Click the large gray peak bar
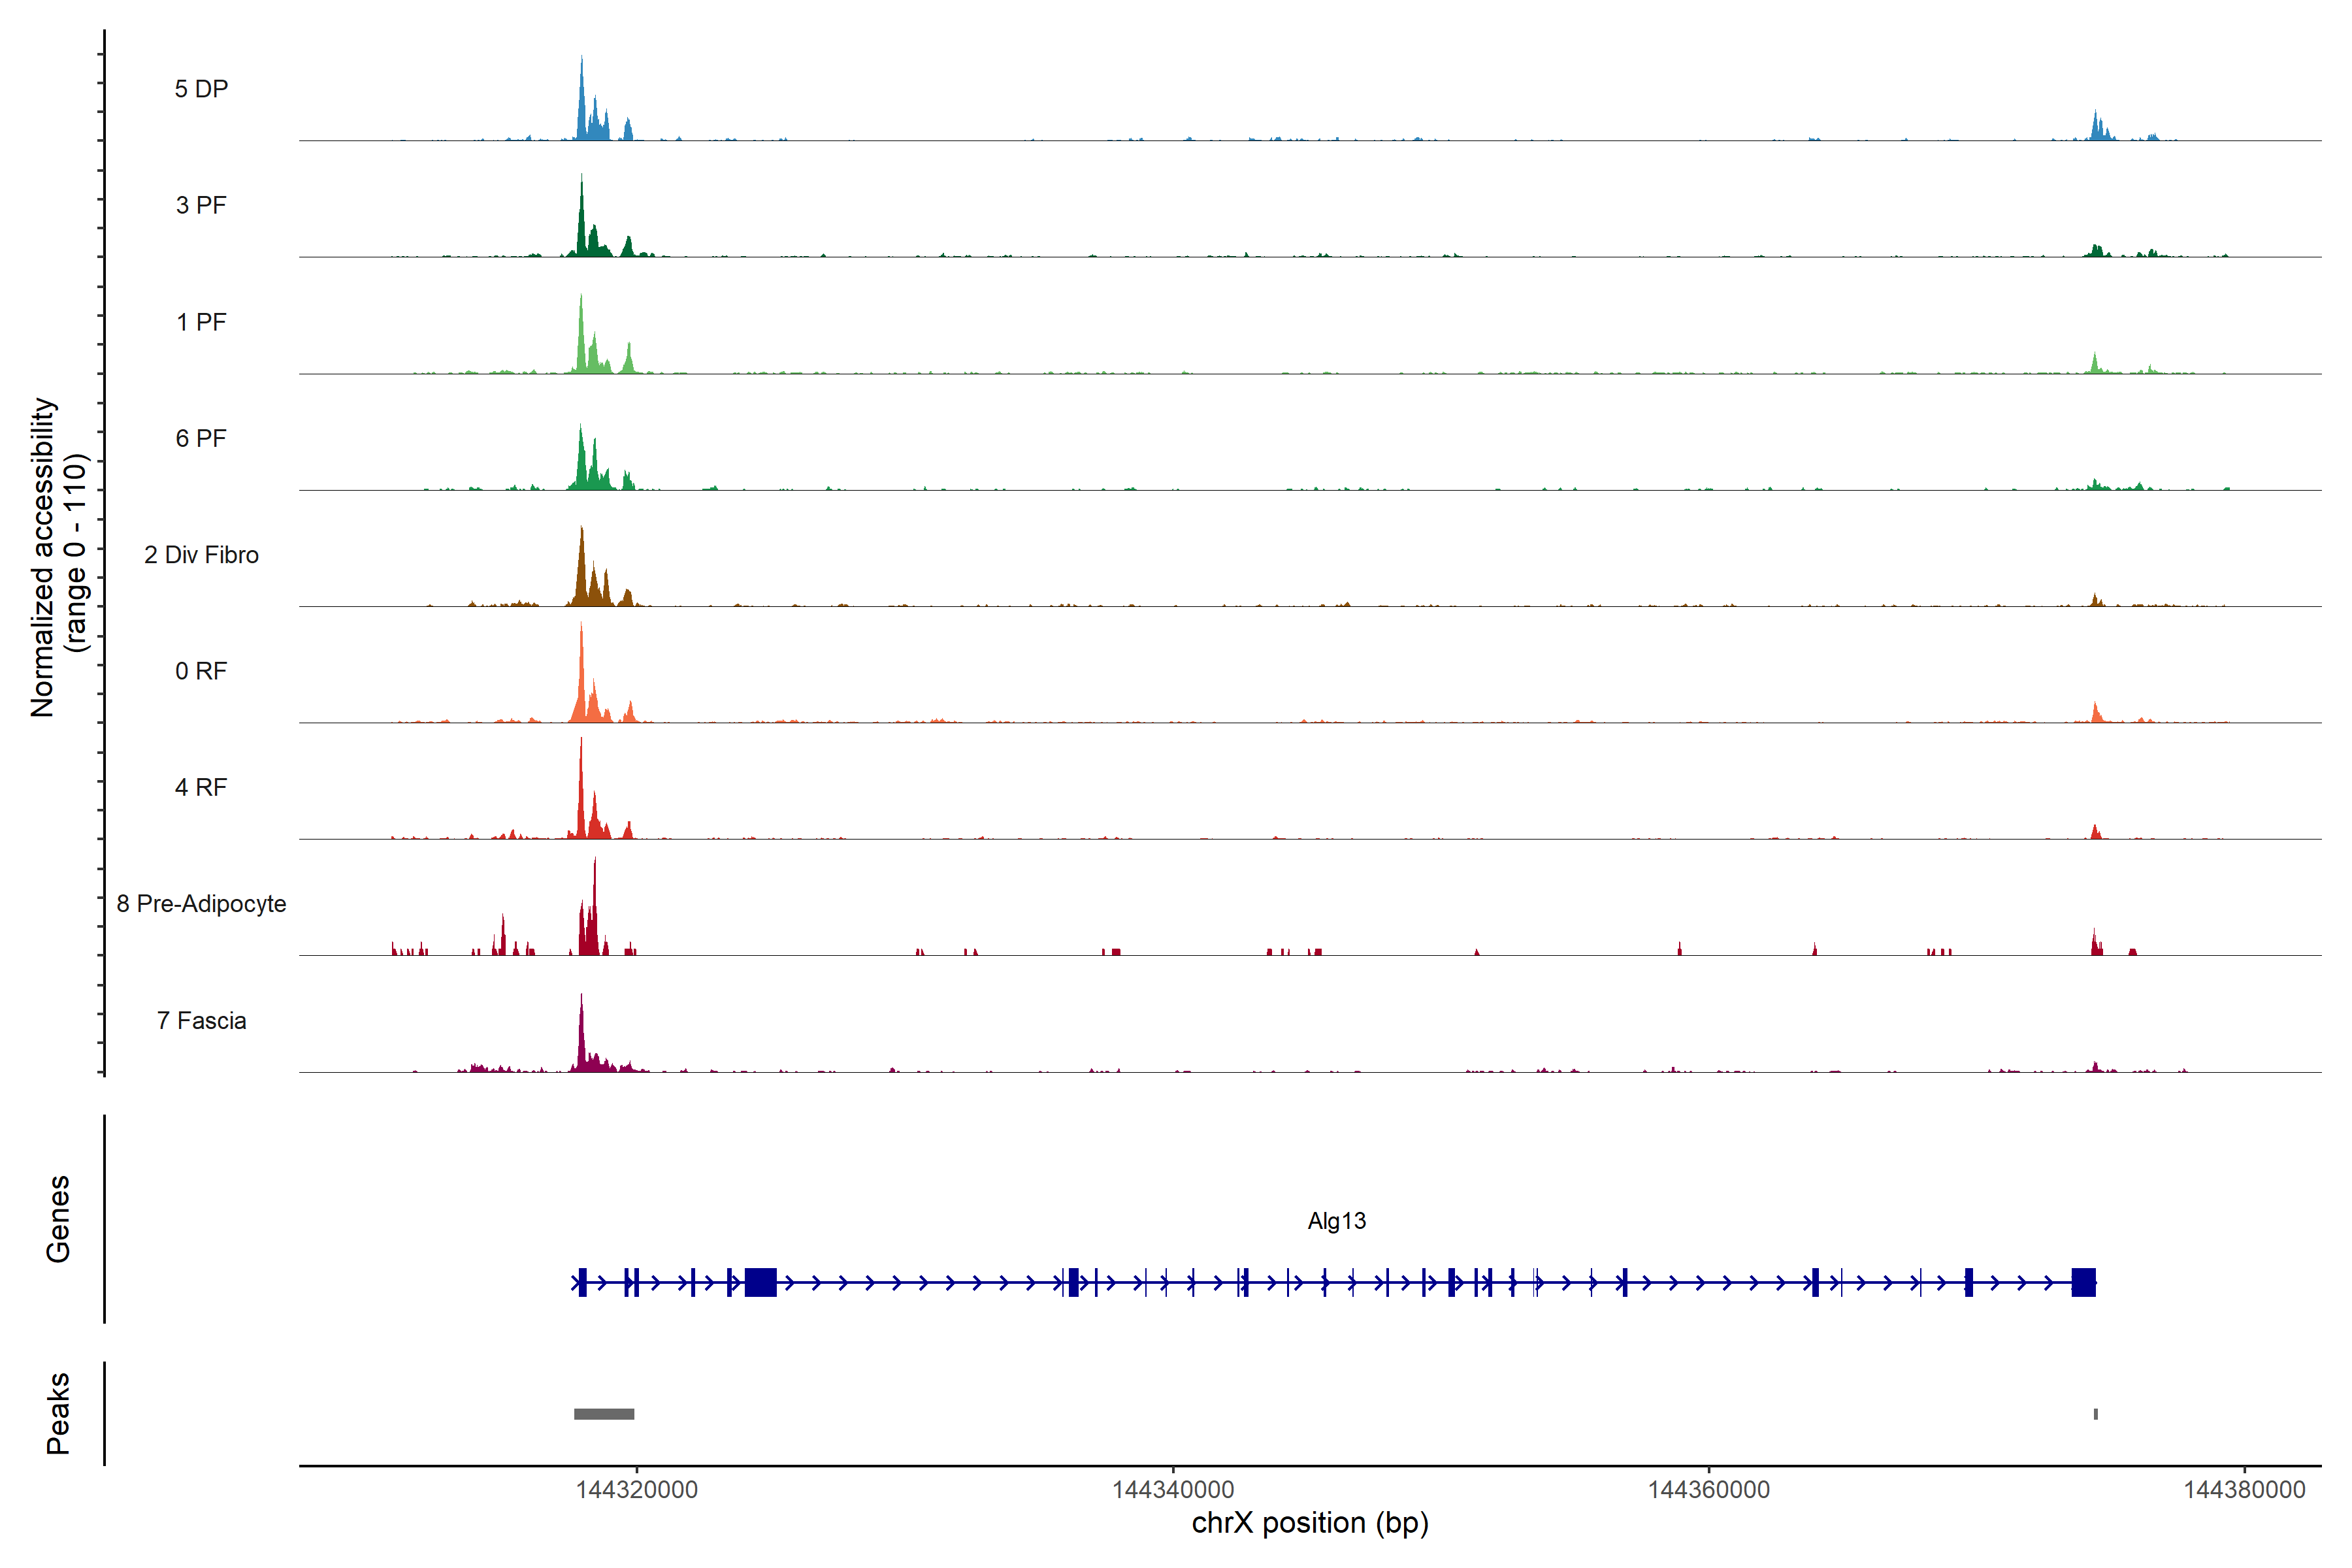2352x1568 pixels. [x=604, y=1414]
